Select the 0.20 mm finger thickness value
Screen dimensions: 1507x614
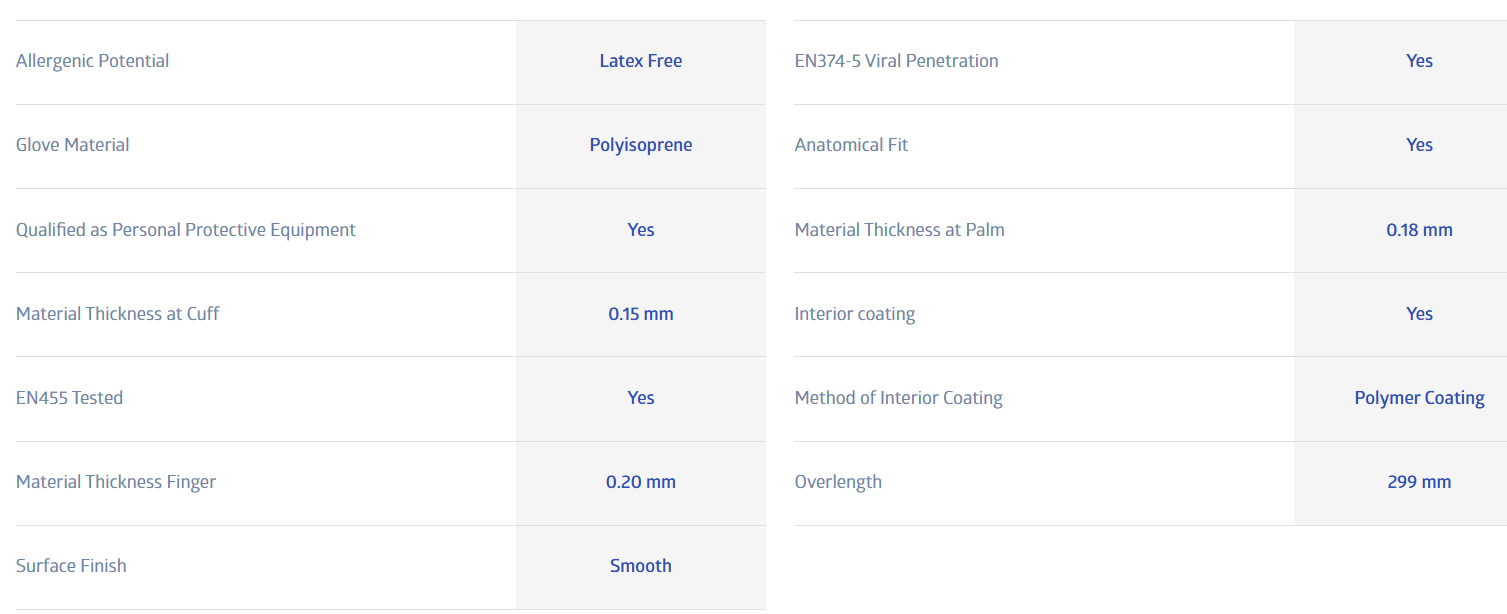point(640,482)
